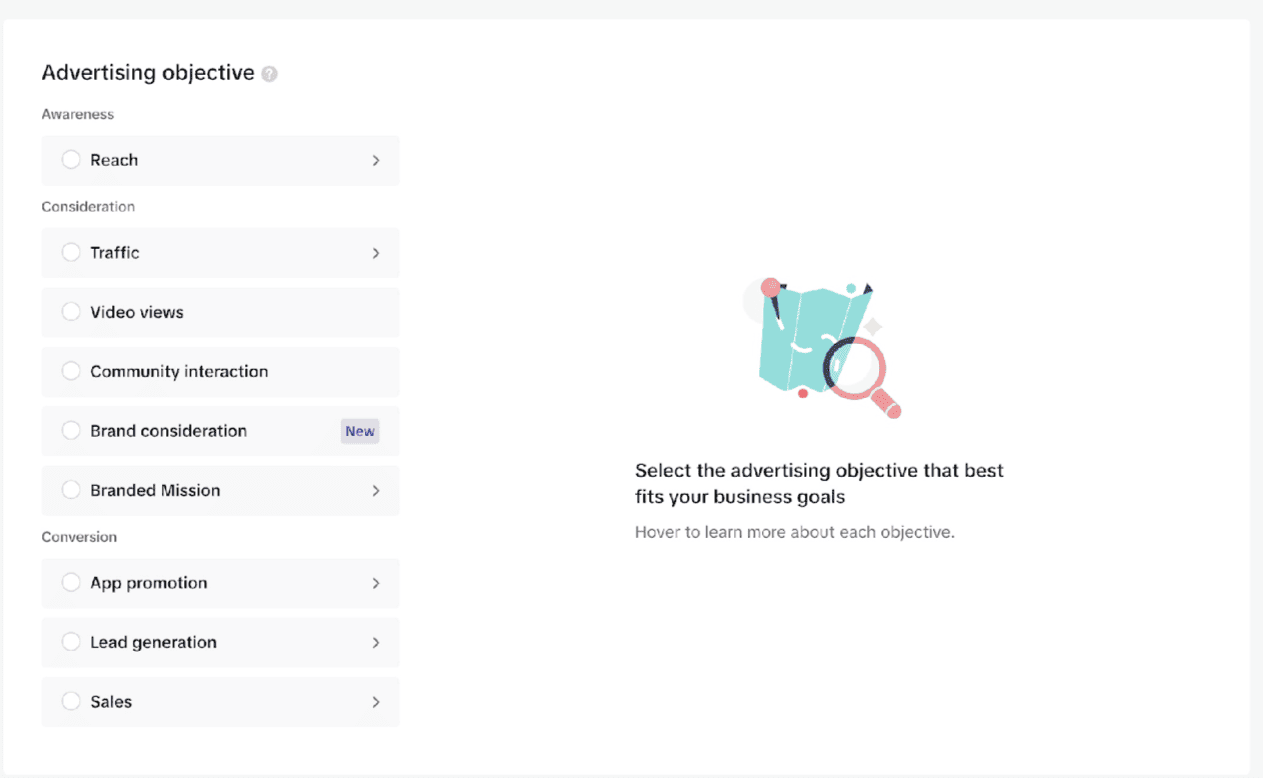Choose the Brand consideration radio button
Viewport: 1263px width, 778px height.
click(x=71, y=431)
